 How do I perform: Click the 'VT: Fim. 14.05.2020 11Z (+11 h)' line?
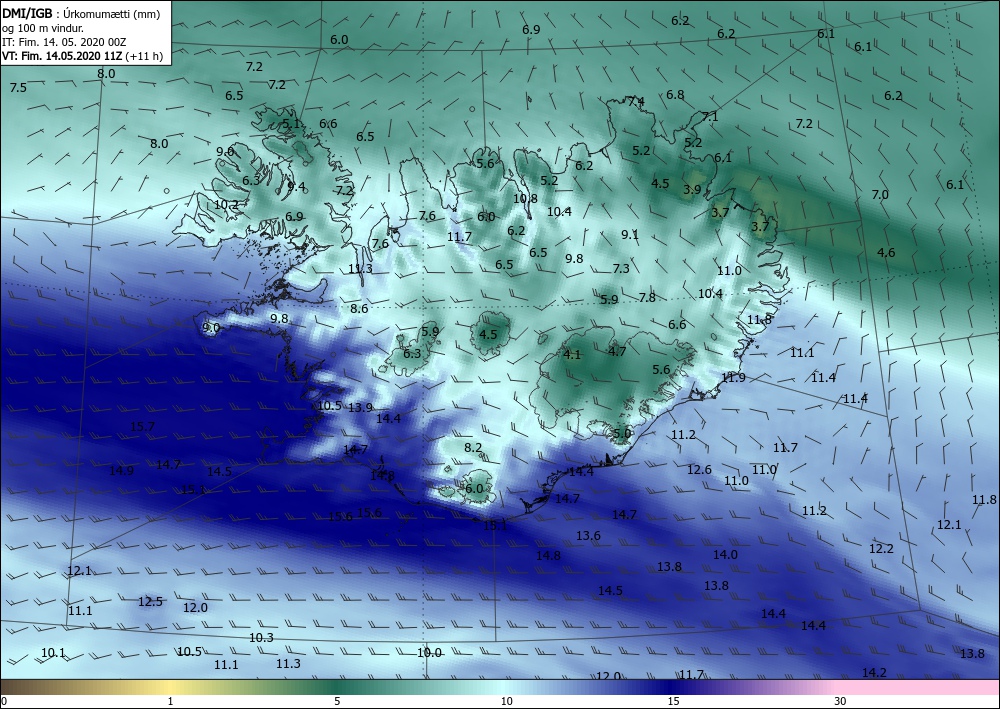pos(82,56)
